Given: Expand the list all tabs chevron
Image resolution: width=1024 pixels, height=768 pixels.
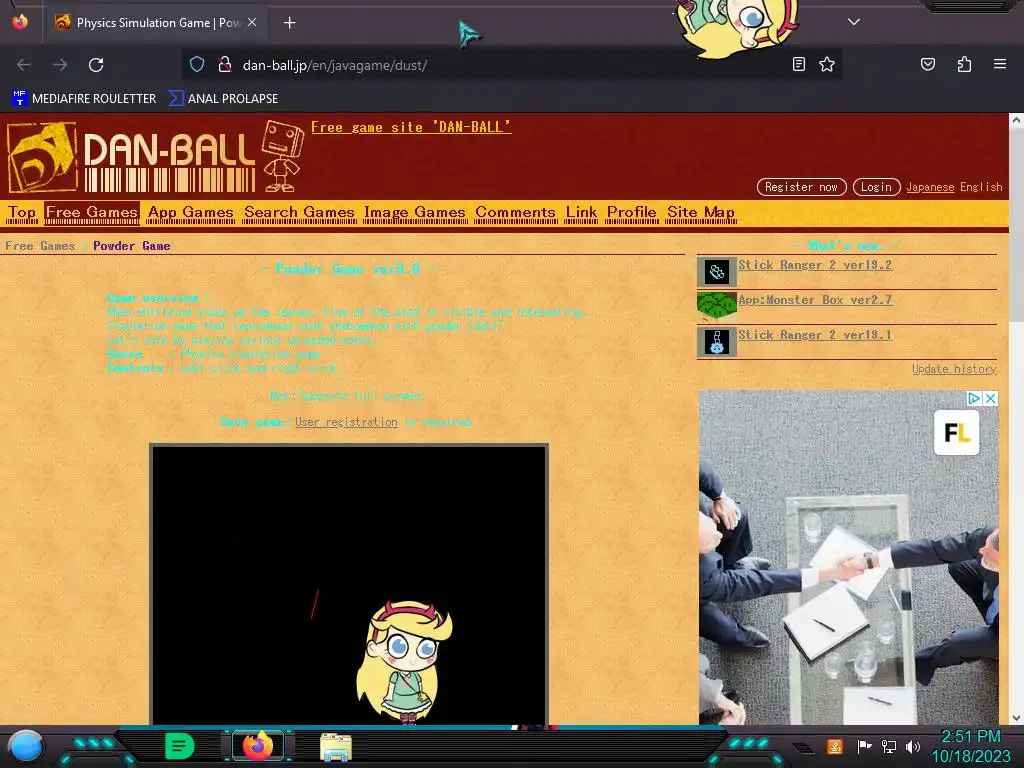Looking at the screenshot, I should pos(854,22).
